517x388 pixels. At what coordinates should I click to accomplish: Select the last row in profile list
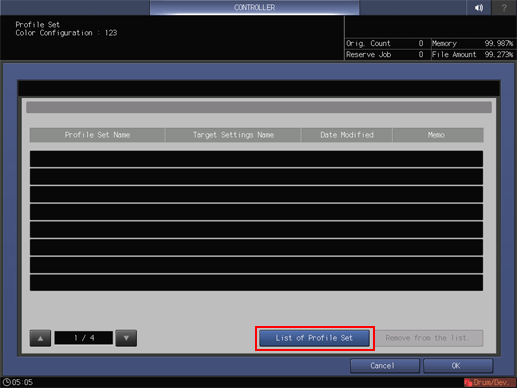(x=256, y=283)
